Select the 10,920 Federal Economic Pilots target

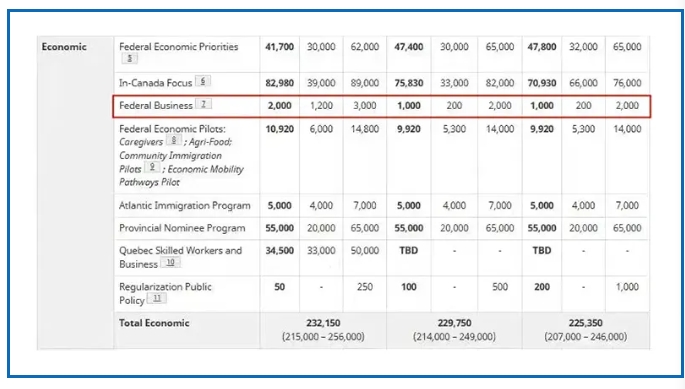point(280,129)
